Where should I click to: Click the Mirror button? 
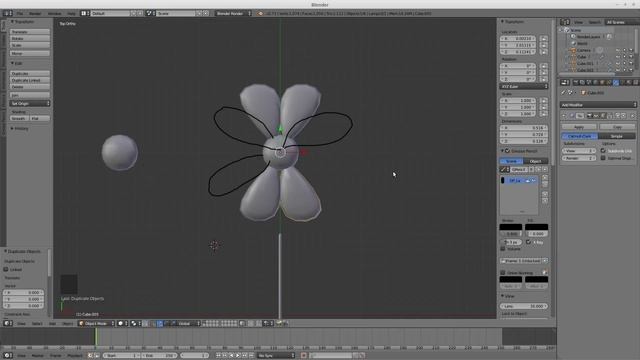tap(30, 53)
